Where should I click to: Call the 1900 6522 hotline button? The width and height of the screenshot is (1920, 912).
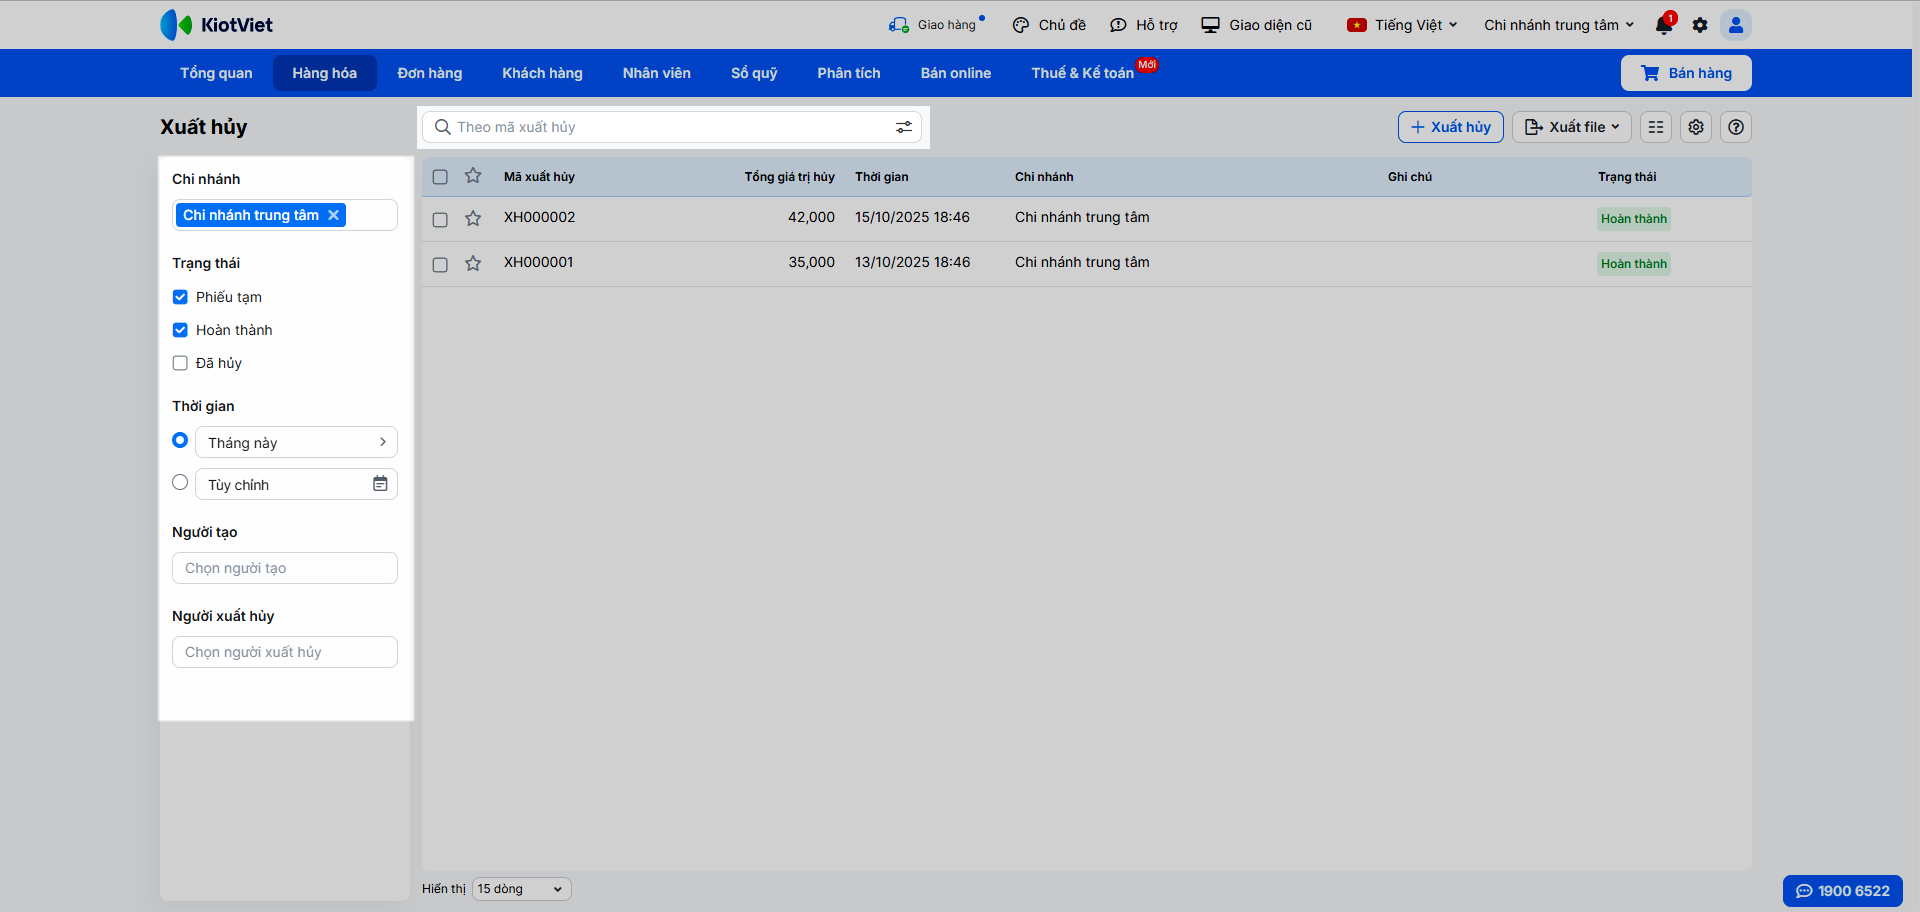pos(1843,891)
